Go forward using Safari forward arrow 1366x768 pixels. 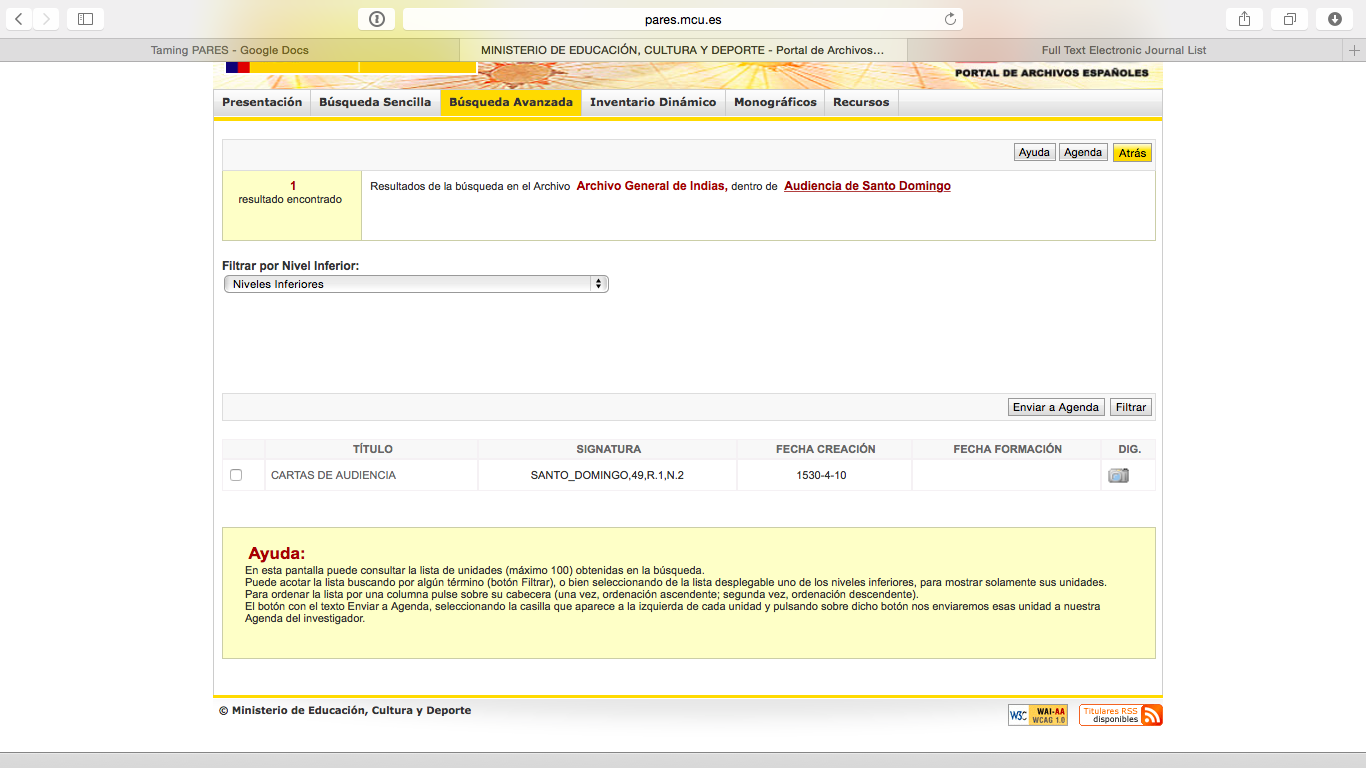tap(47, 19)
